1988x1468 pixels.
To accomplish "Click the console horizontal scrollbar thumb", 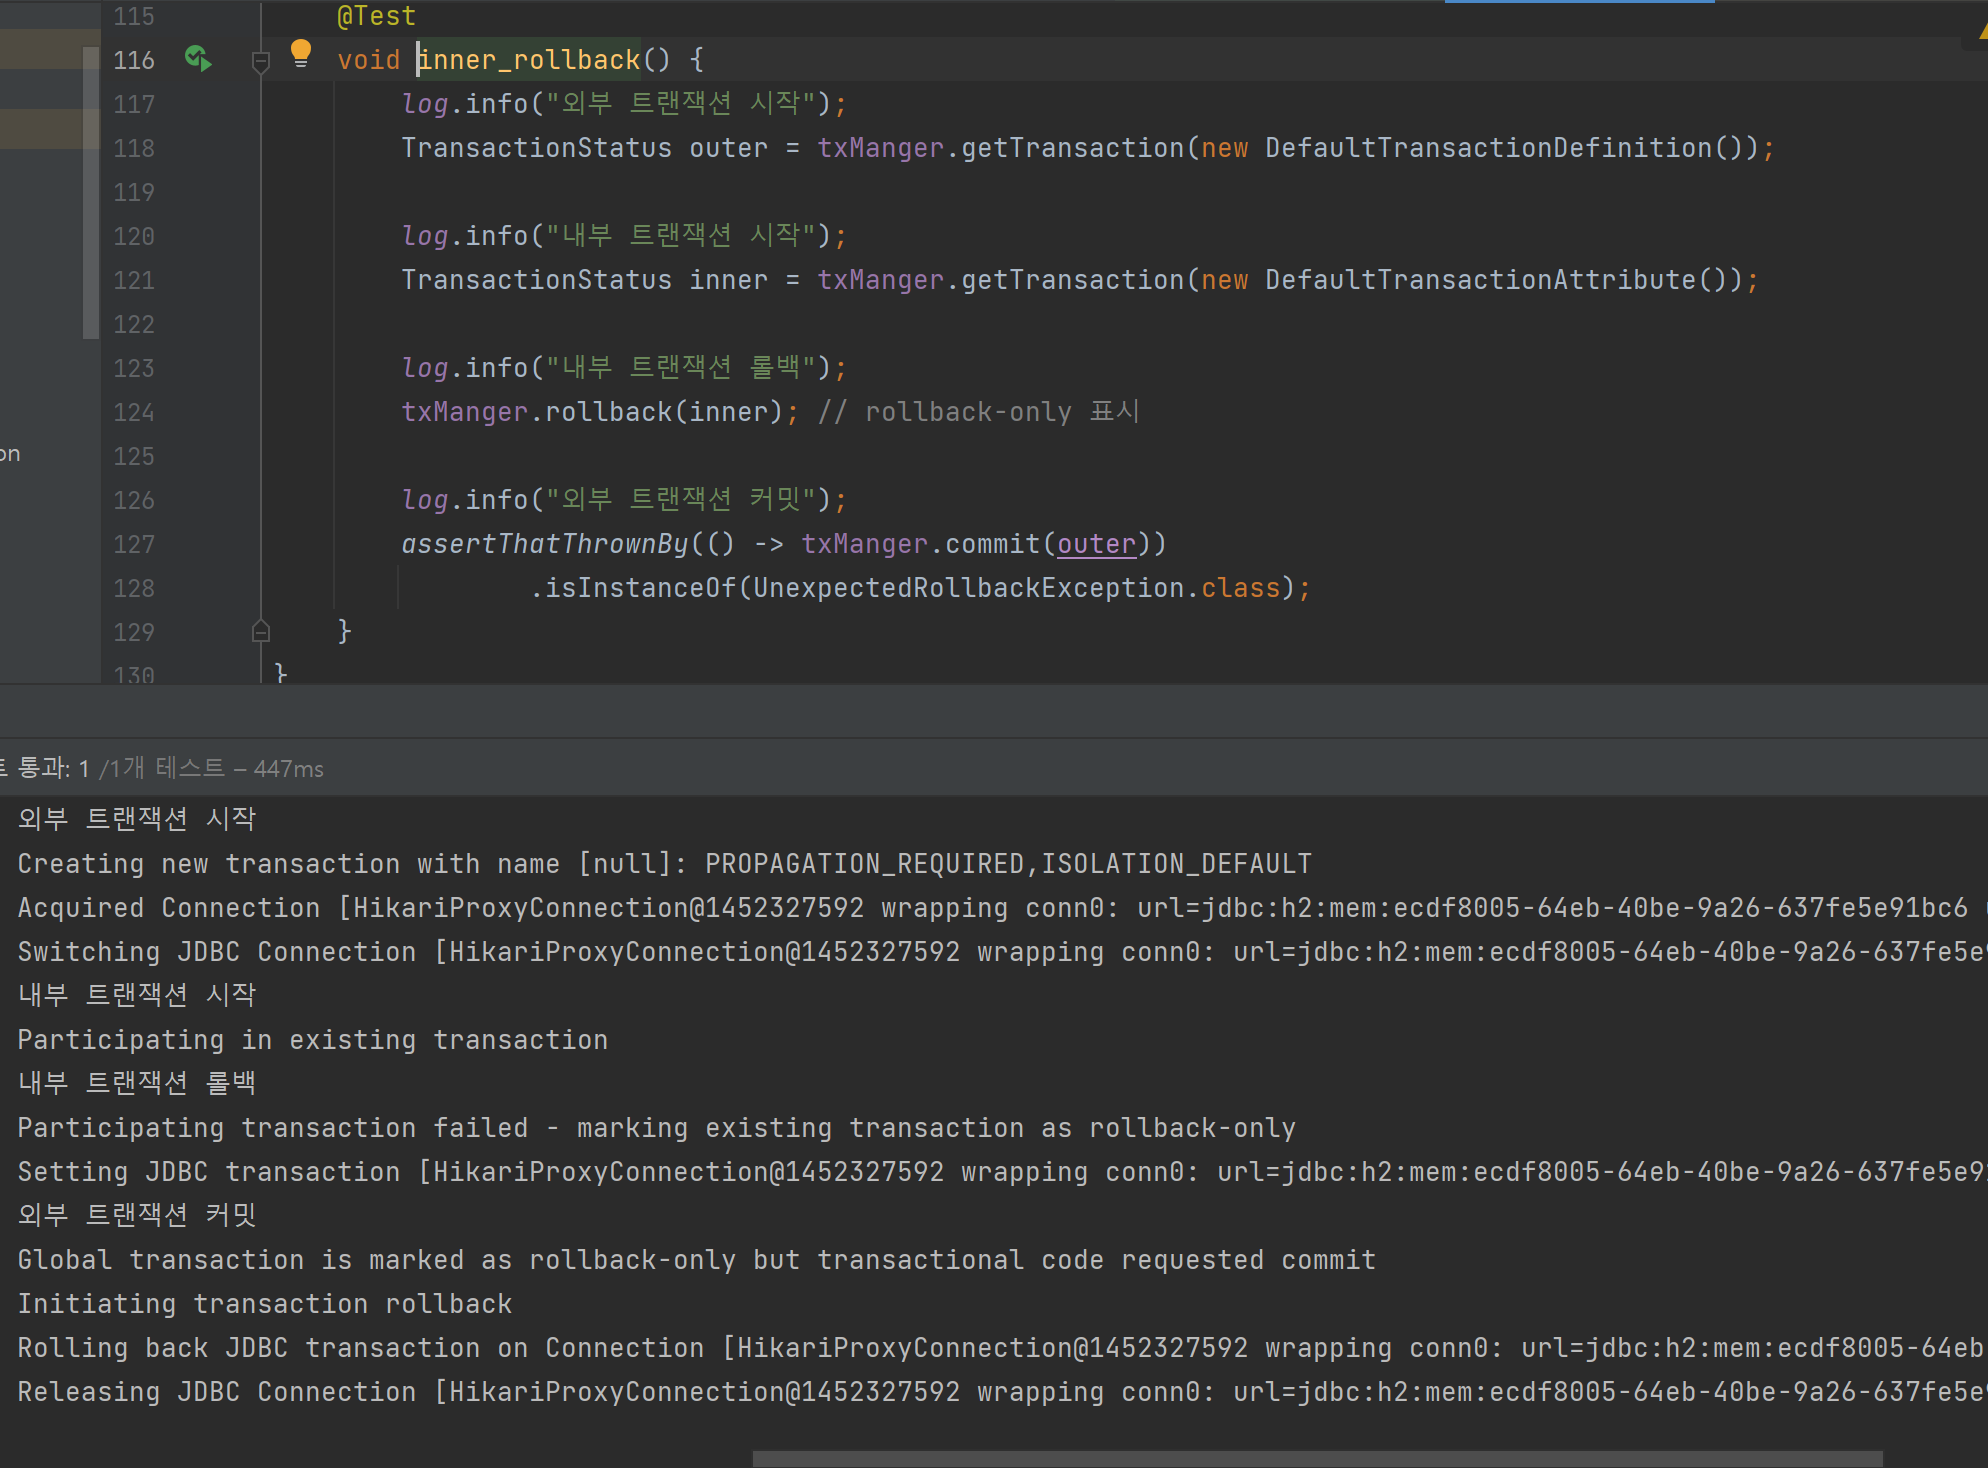I will coord(1316,1458).
